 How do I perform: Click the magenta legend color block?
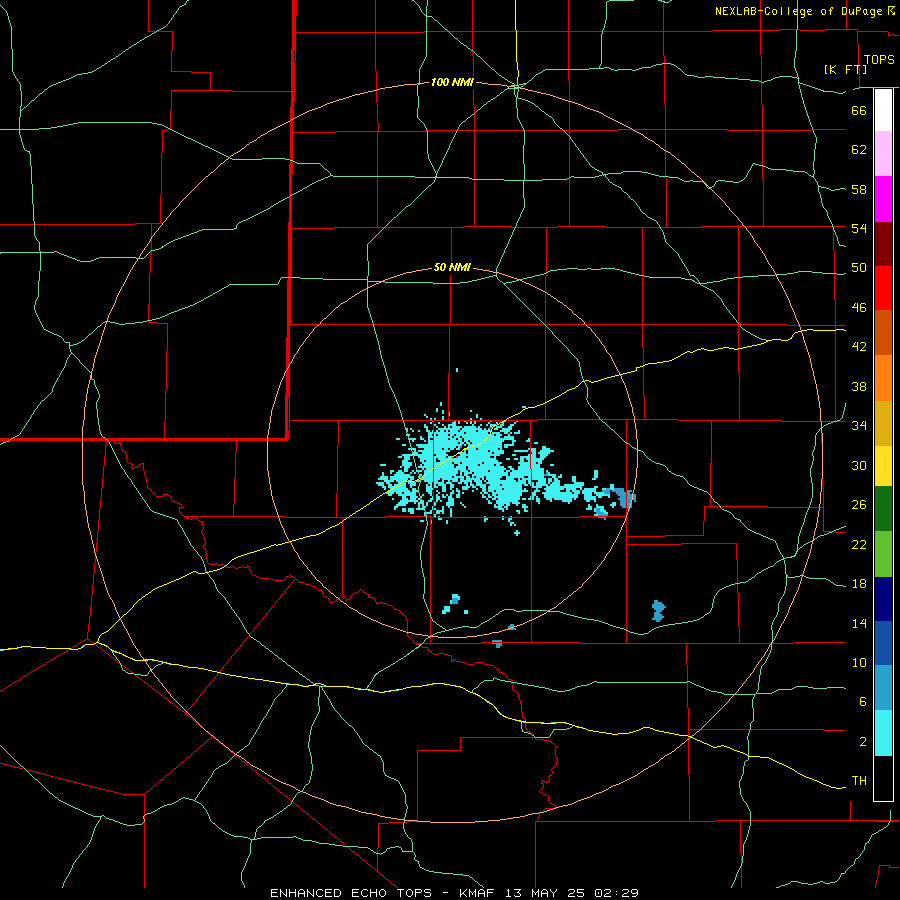point(883,199)
